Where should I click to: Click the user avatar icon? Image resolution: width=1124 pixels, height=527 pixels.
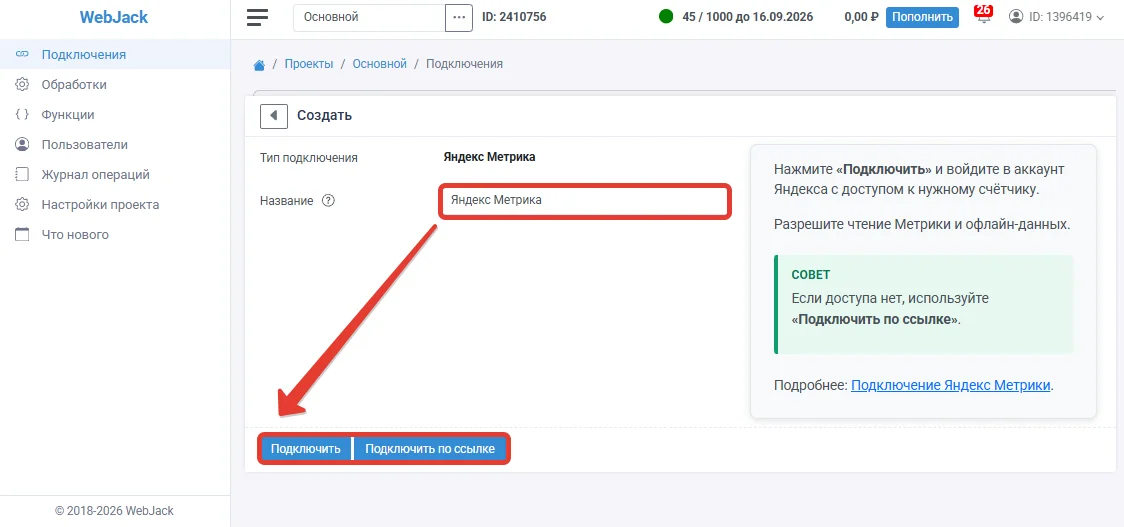pos(1016,16)
